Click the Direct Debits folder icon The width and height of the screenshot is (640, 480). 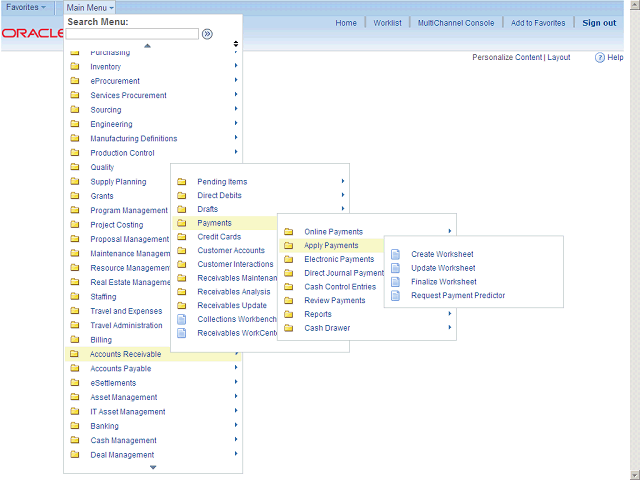coord(182,195)
